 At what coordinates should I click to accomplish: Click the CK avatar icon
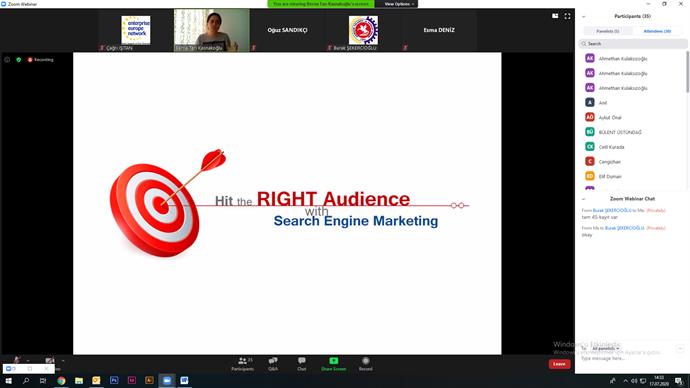click(590, 146)
